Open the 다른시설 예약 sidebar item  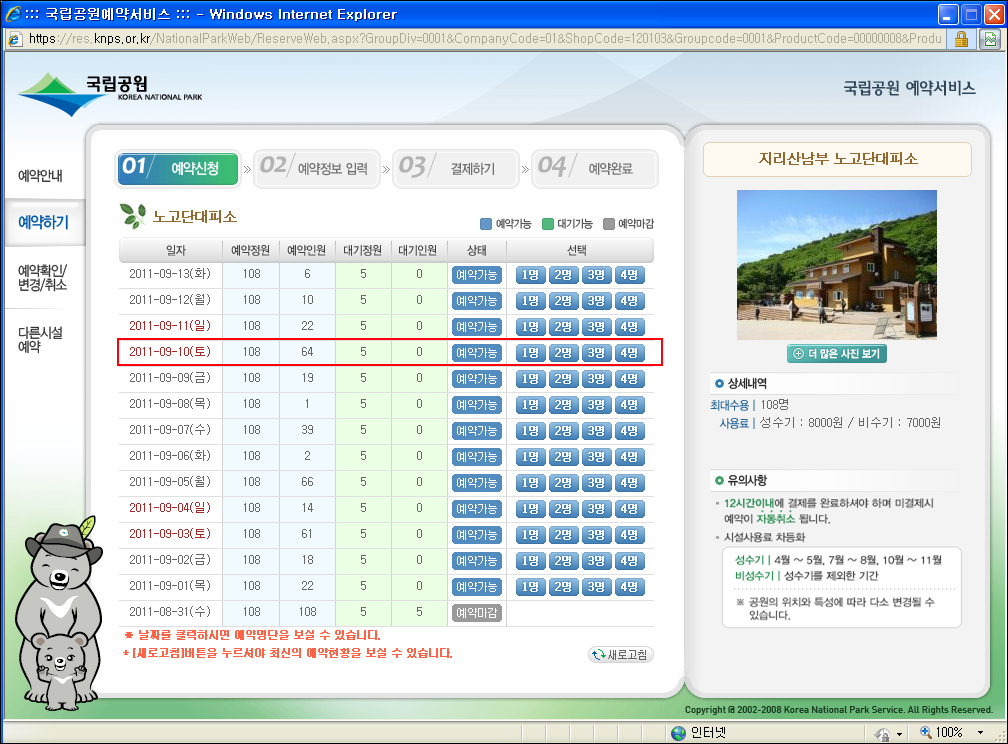tap(41, 340)
